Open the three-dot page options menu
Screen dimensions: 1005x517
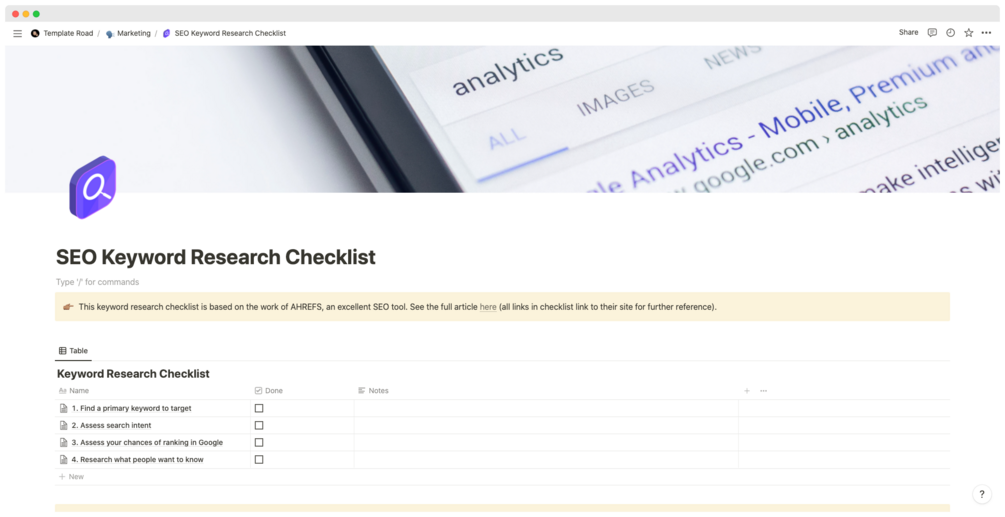(986, 33)
